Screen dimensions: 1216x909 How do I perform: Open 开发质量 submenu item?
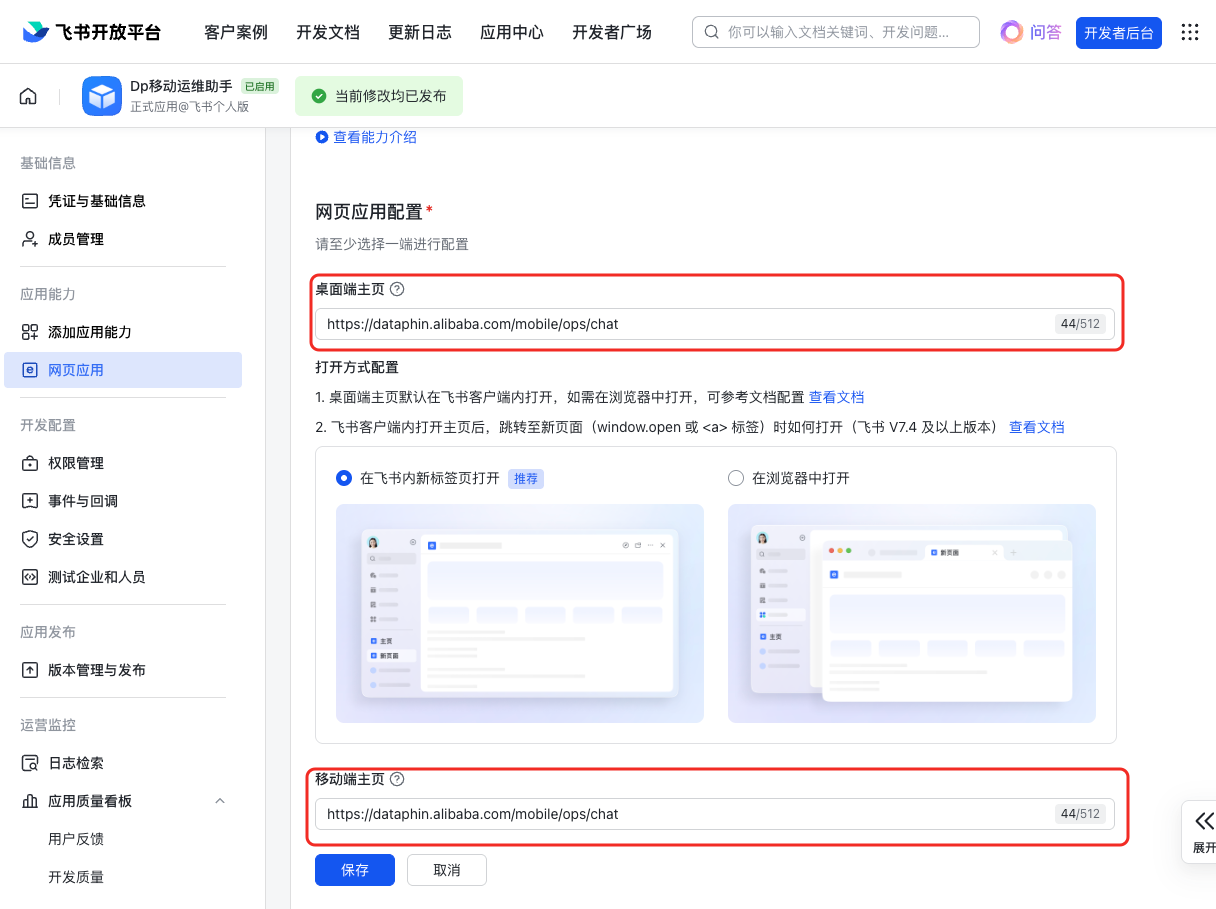coord(76,877)
